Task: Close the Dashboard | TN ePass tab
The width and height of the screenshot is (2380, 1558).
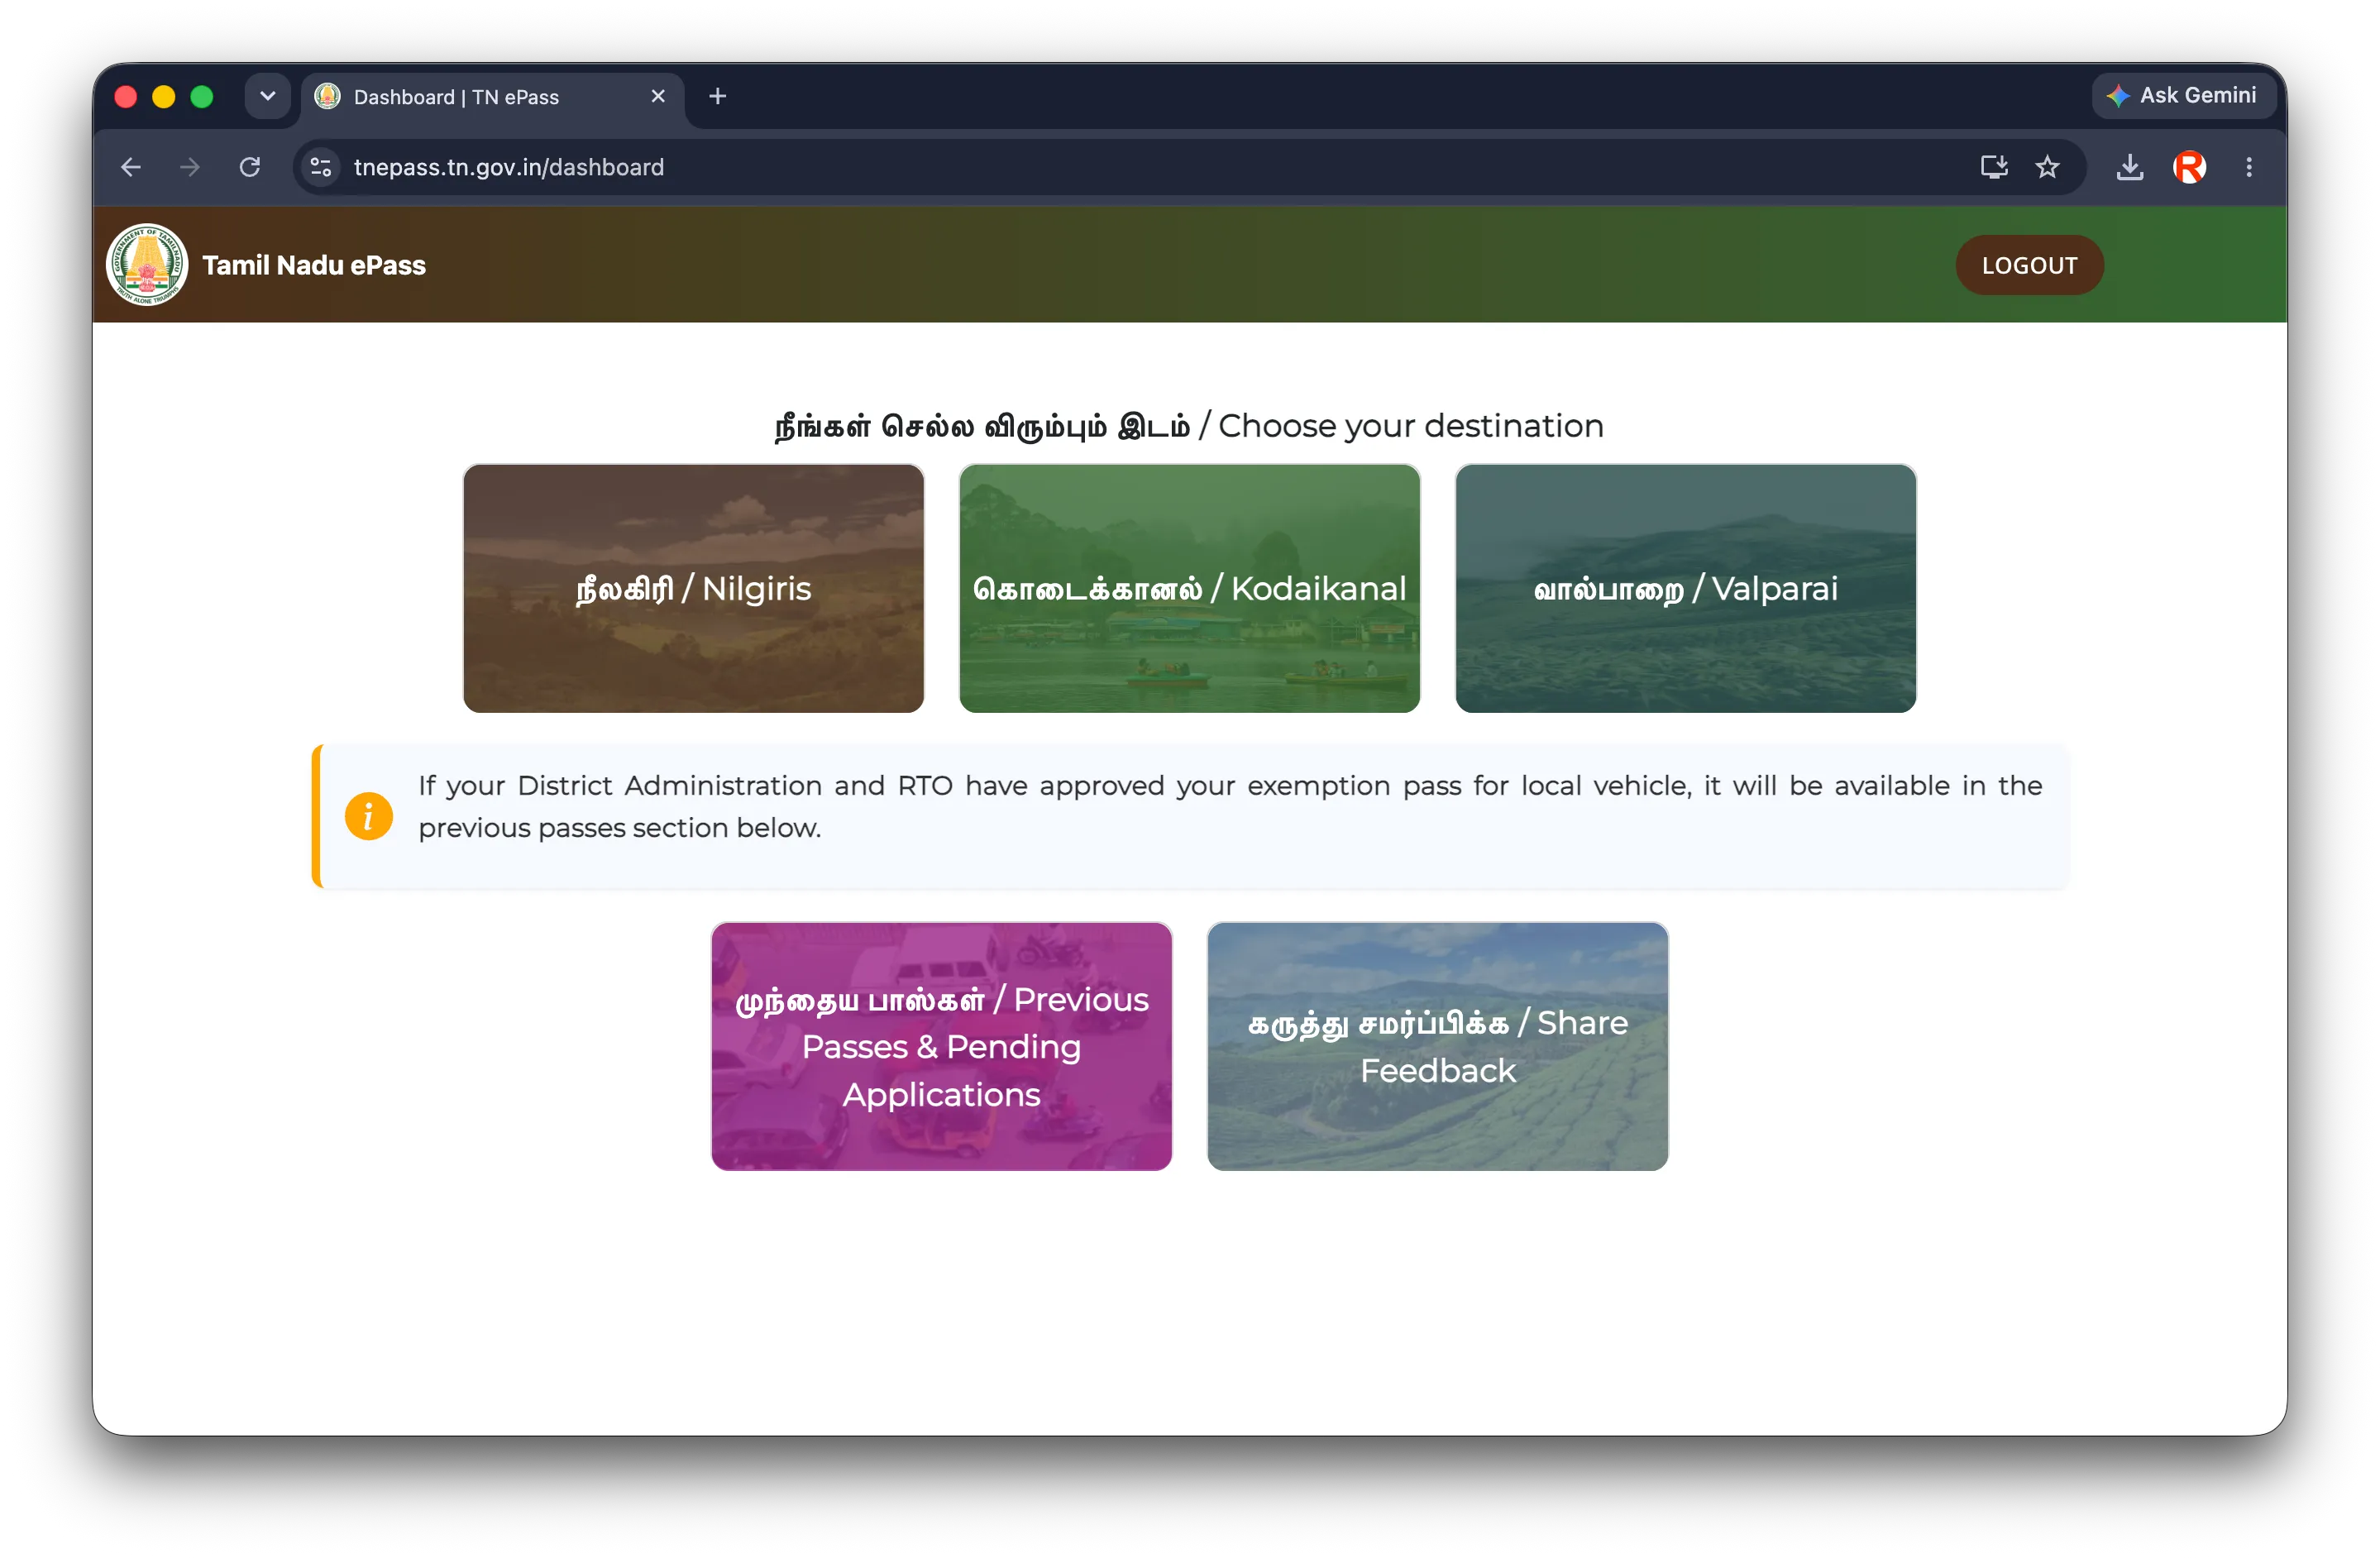Action: 658,96
